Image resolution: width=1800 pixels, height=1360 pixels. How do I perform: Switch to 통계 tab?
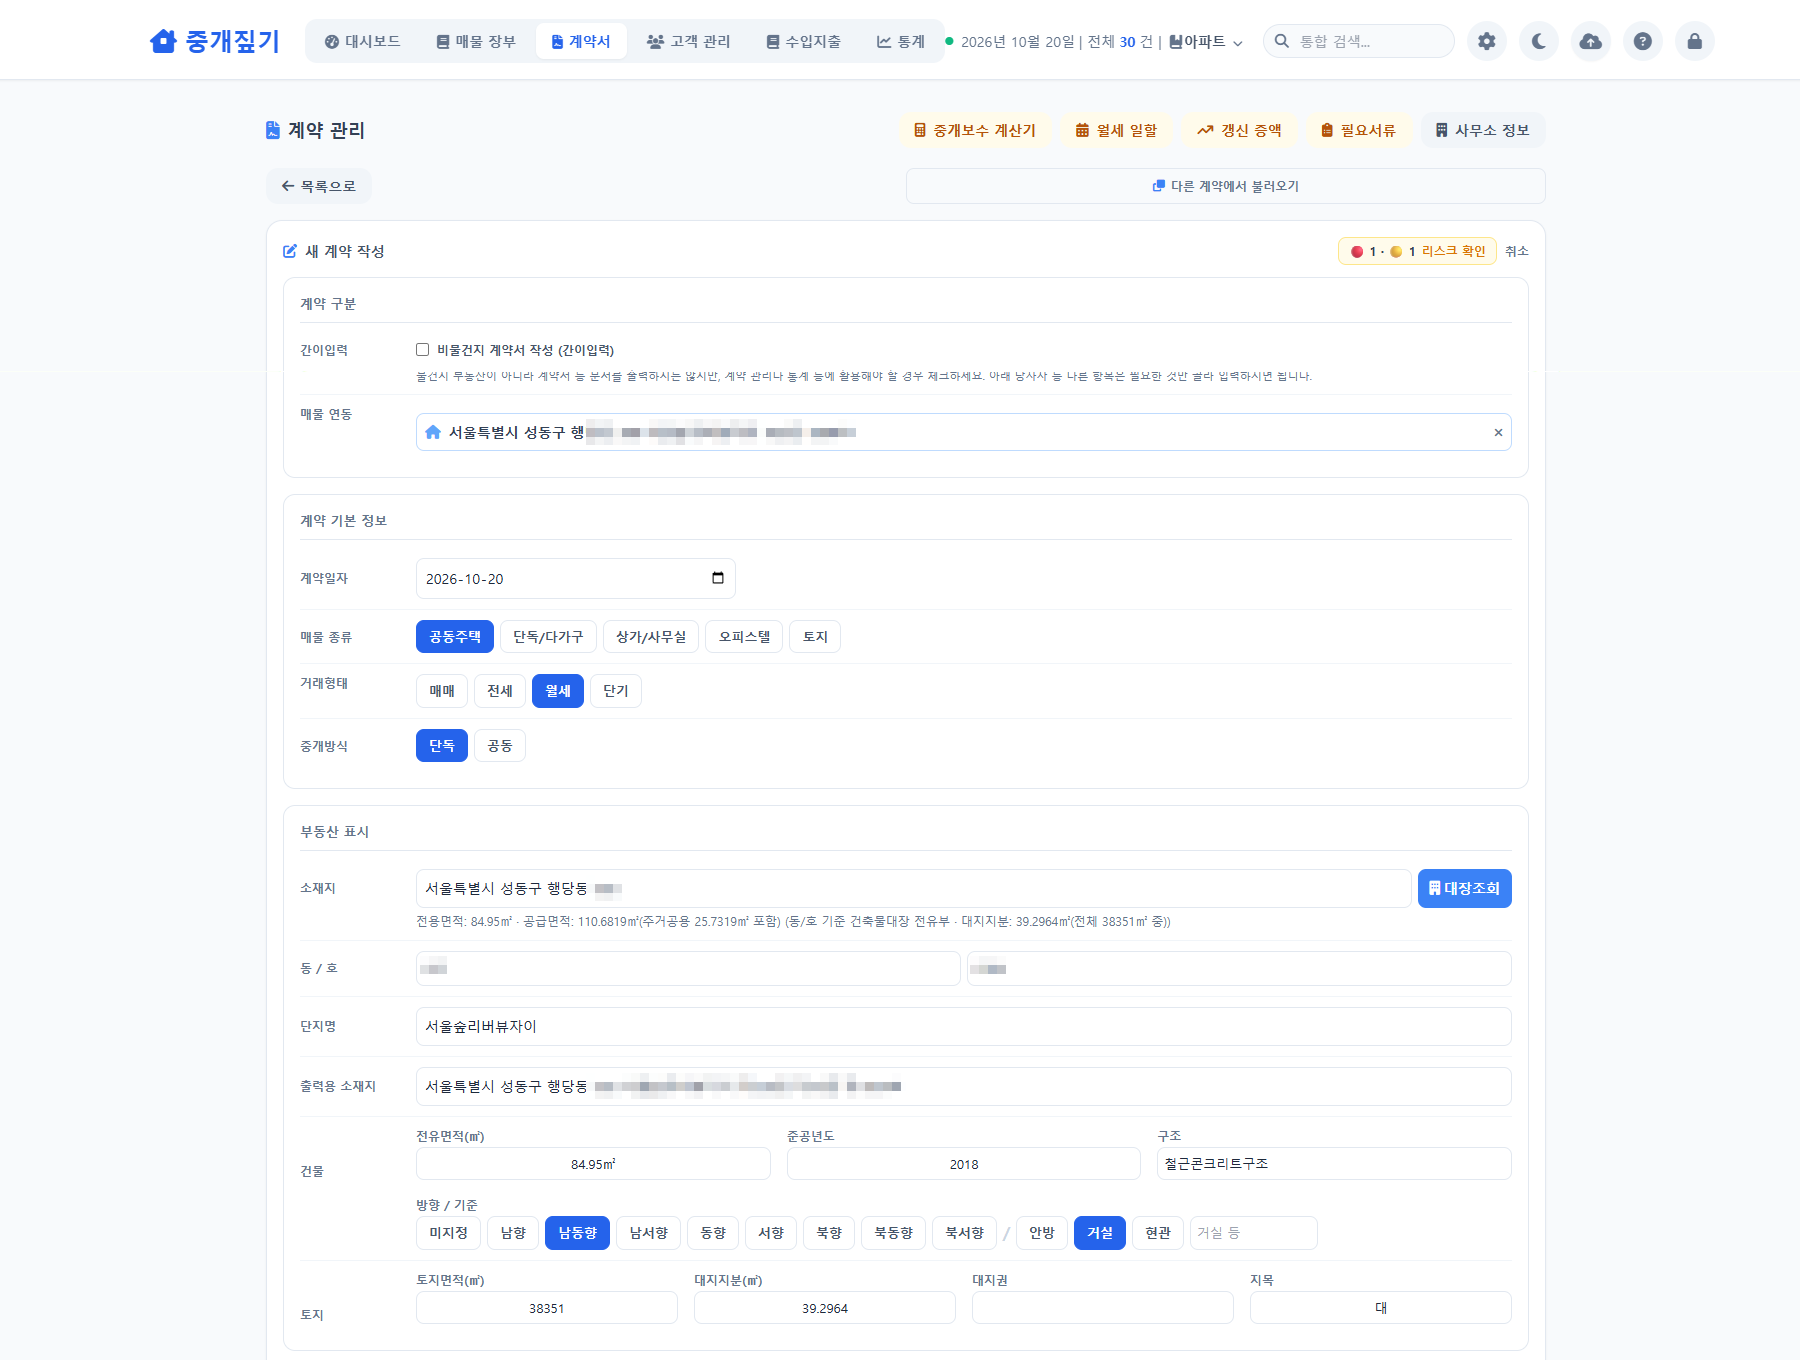coord(900,41)
